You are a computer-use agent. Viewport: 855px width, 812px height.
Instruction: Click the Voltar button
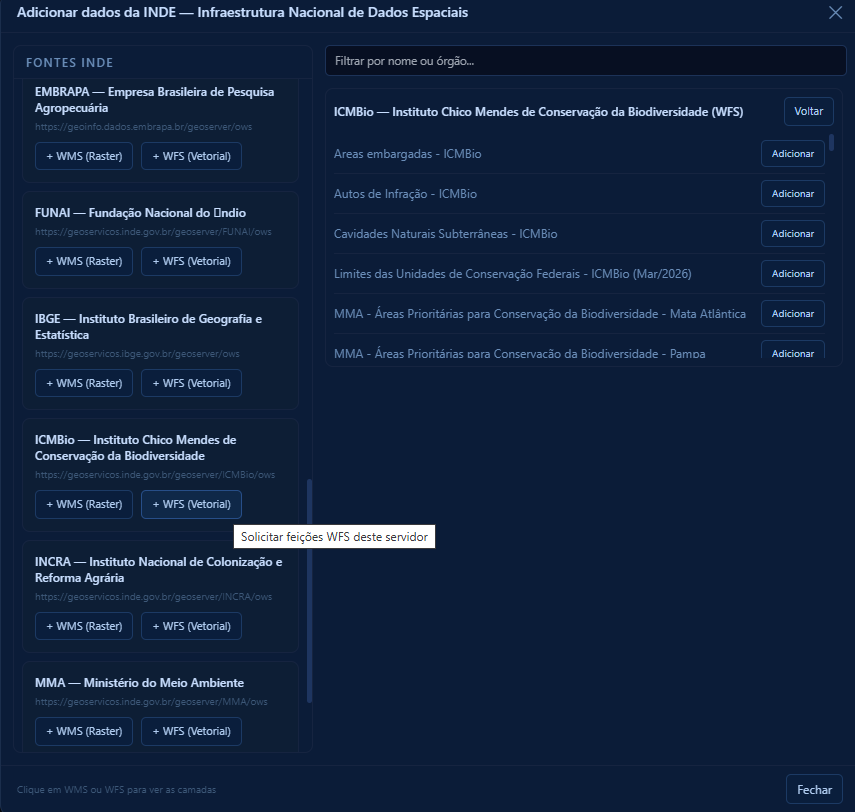tap(809, 111)
